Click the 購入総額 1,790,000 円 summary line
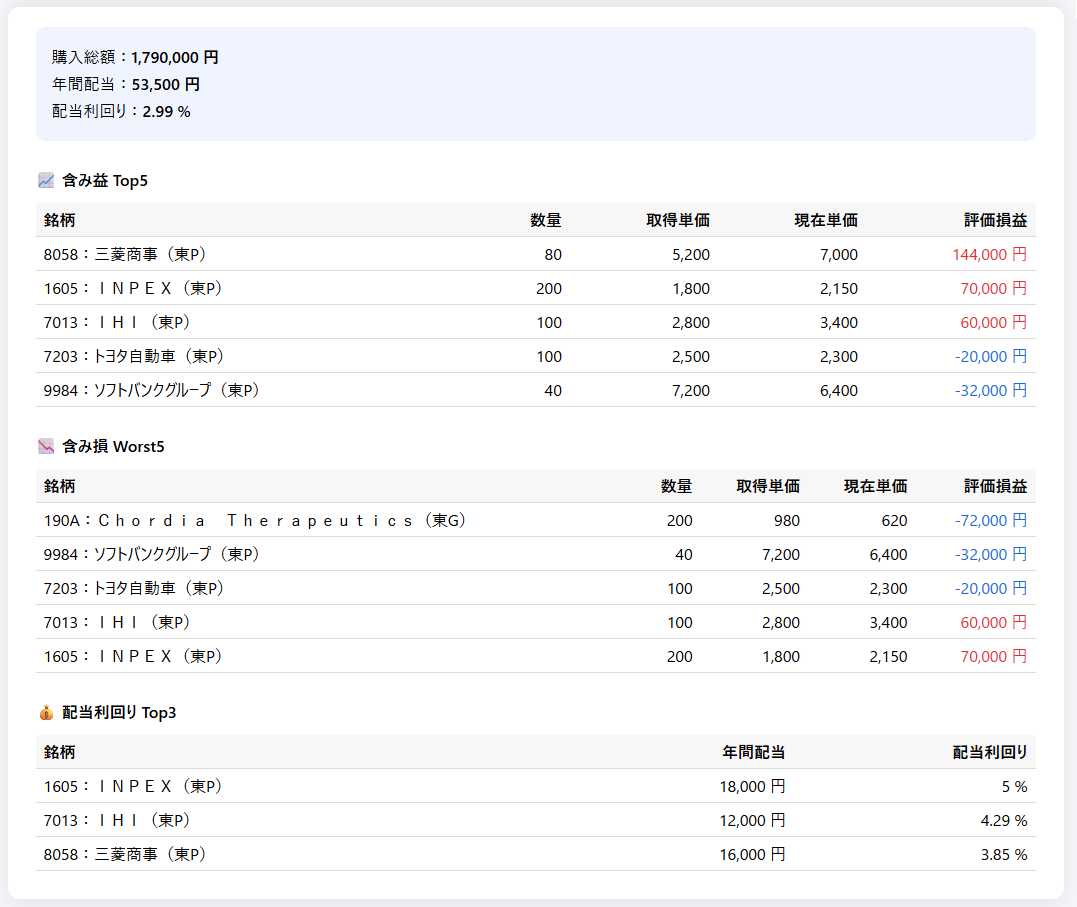 click(x=135, y=58)
